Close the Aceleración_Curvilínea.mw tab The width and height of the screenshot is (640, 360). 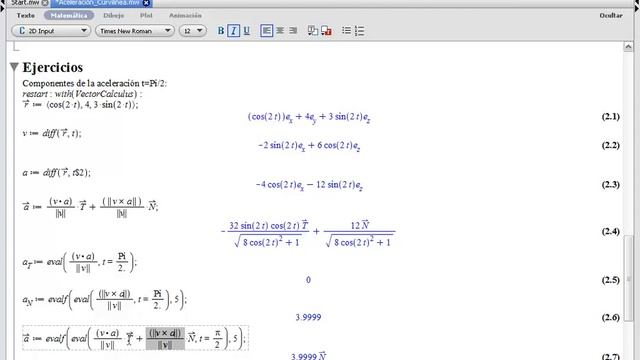146,3
